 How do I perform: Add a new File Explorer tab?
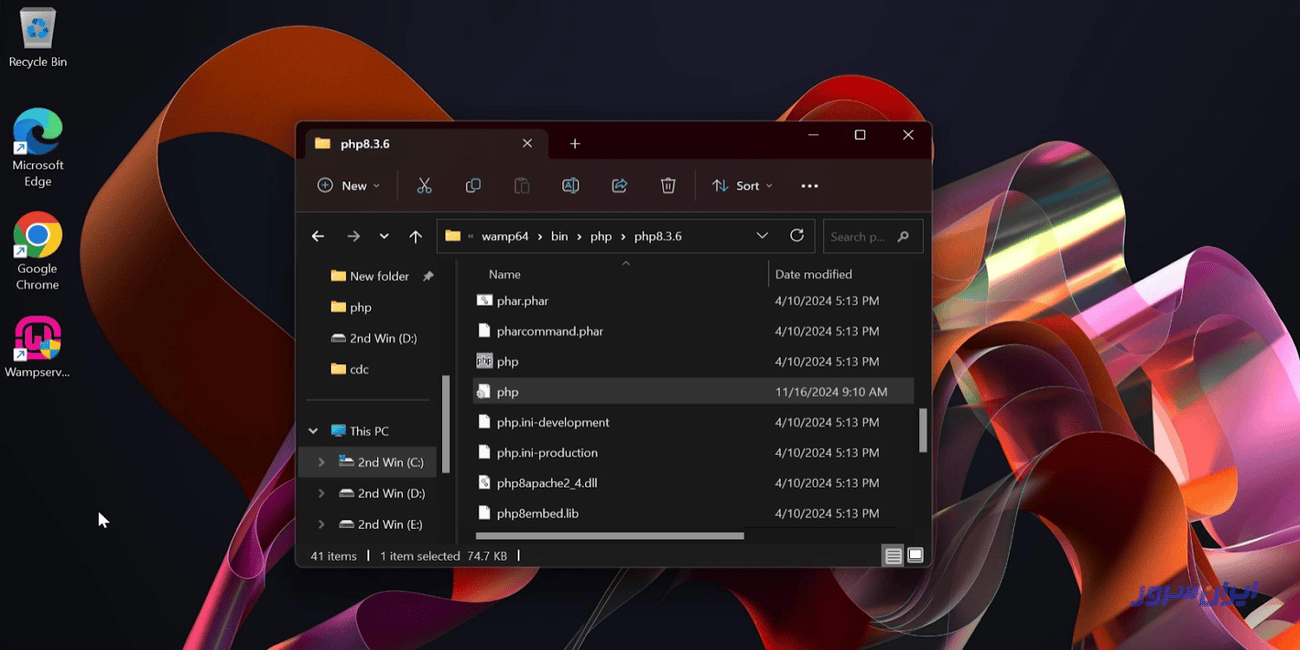(575, 144)
